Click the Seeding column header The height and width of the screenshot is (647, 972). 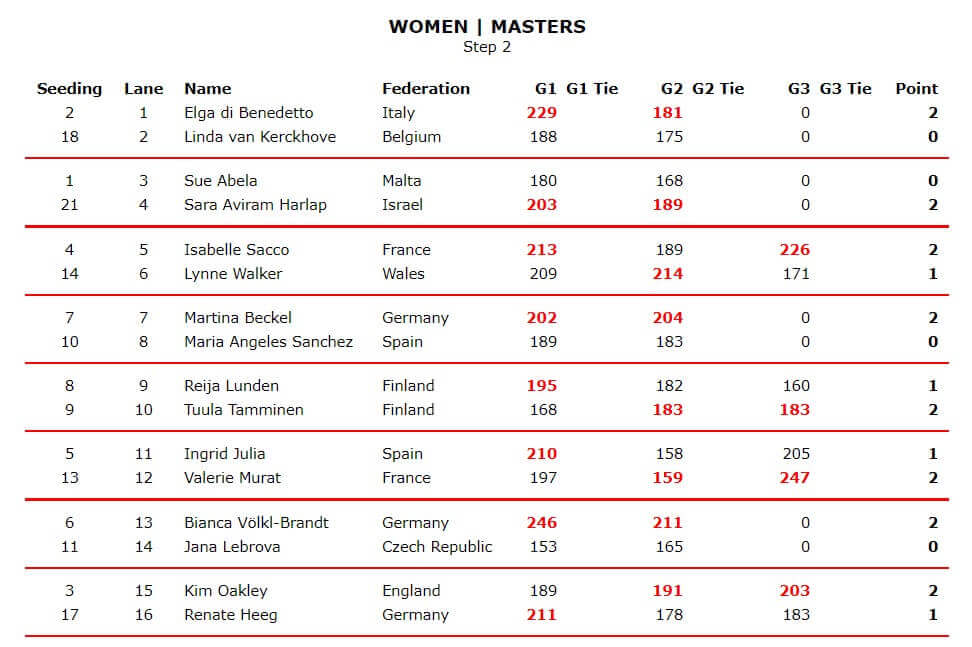(x=69, y=88)
